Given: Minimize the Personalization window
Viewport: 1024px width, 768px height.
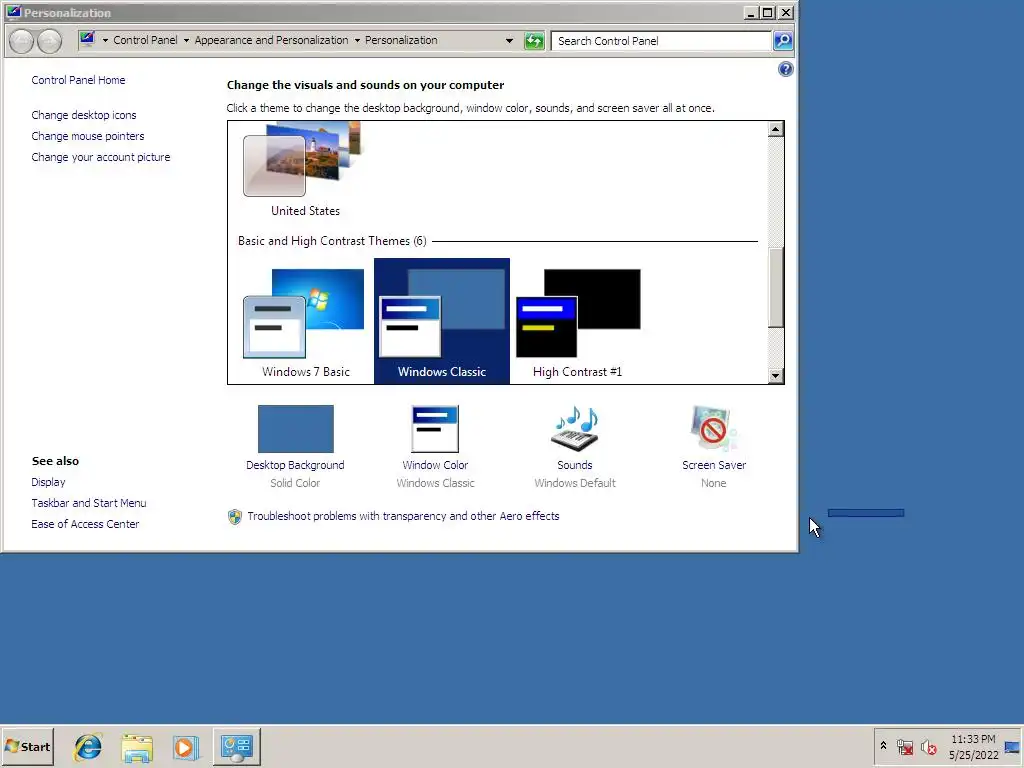Looking at the screenshot, I should (x=750, y=12).
